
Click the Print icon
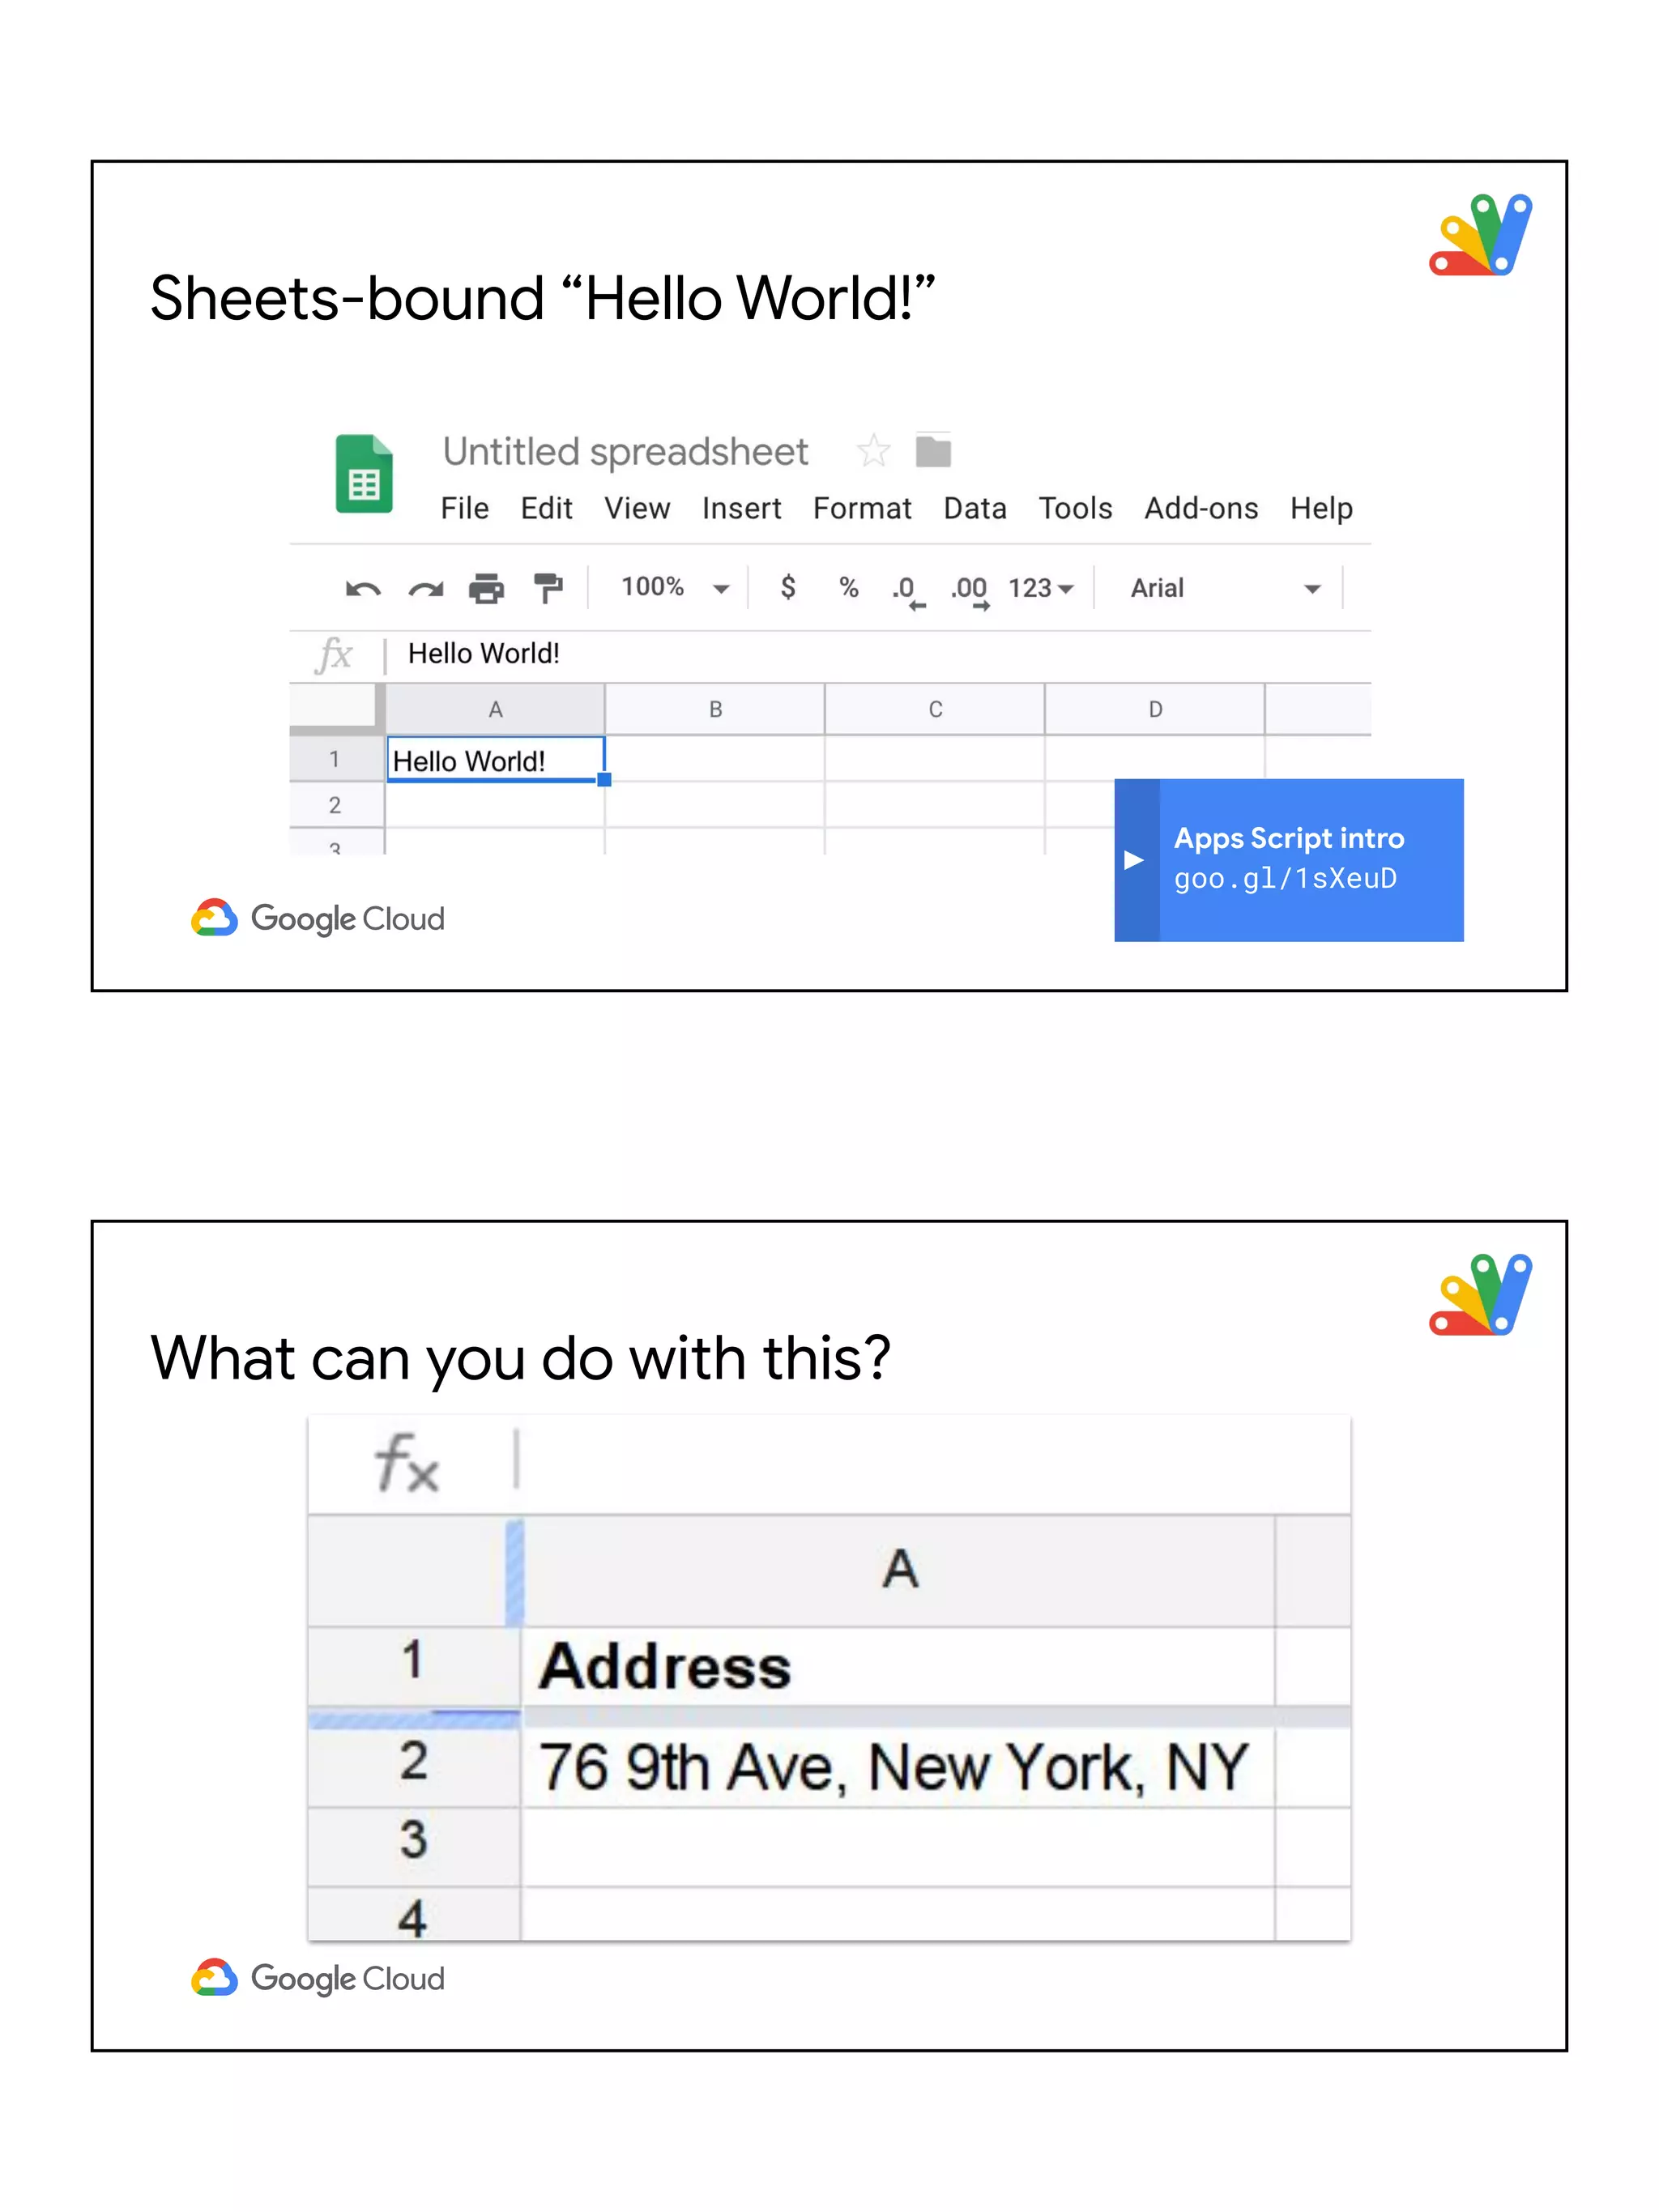[487, 588]
